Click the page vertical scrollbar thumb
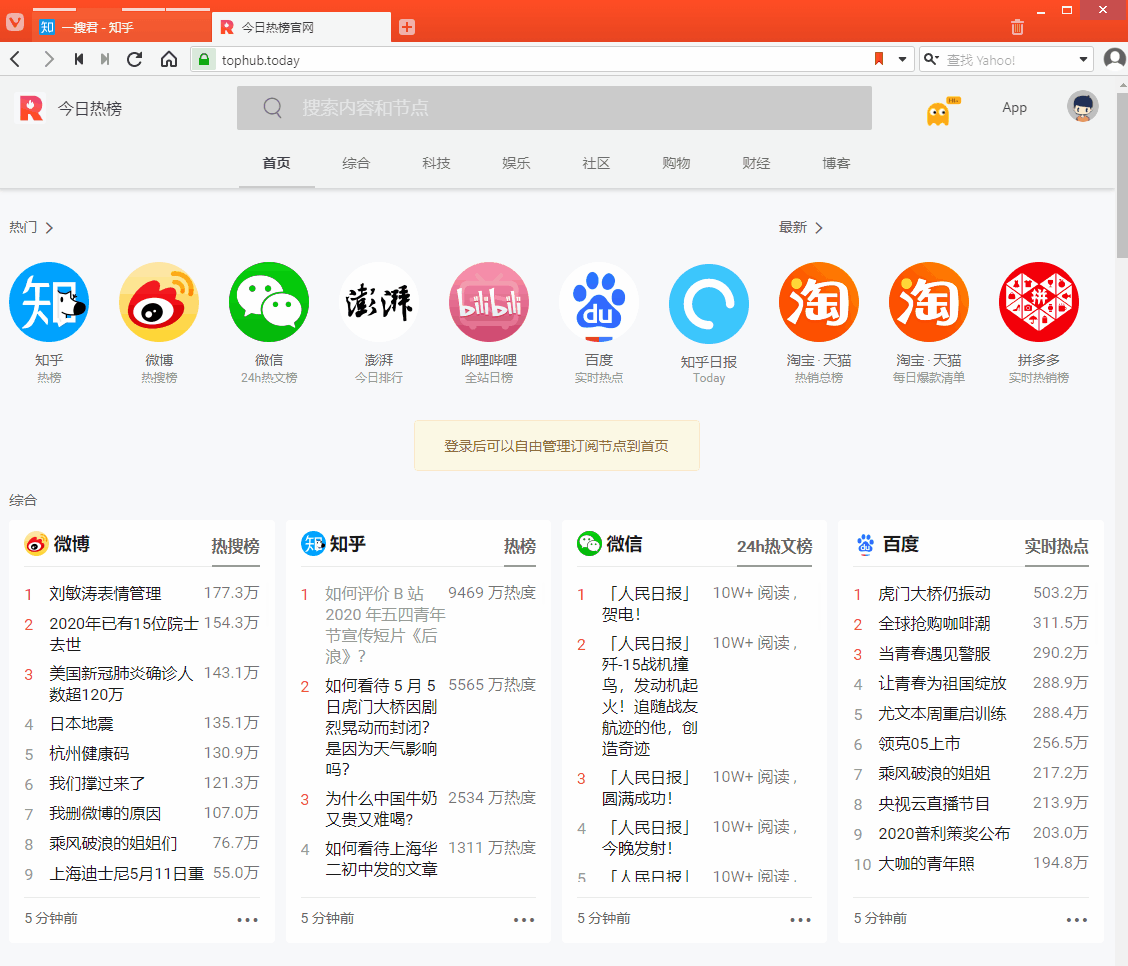 1122,175
